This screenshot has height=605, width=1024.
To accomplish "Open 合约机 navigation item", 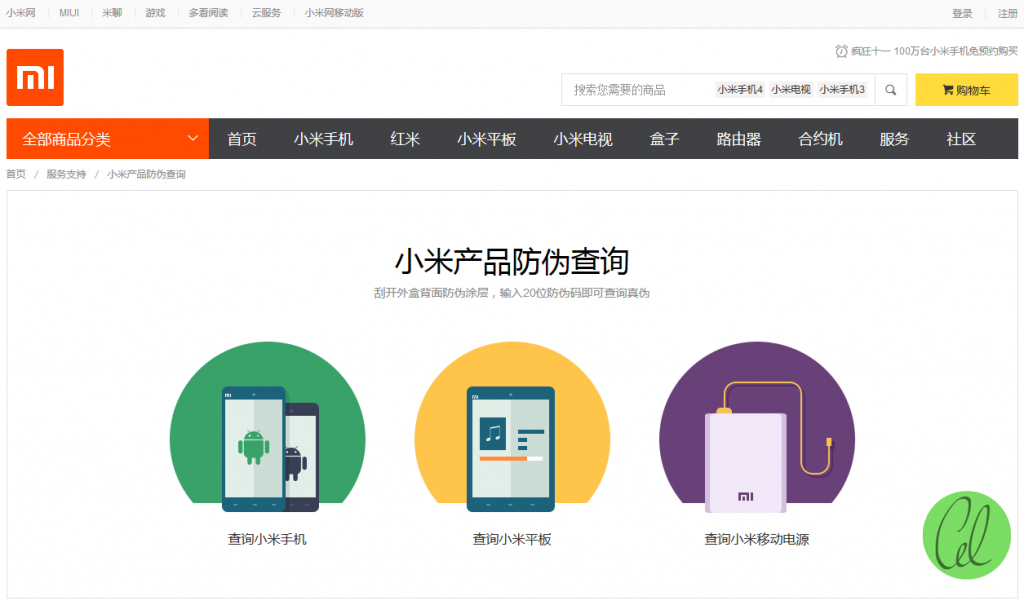I will pyautogui.click(x=820, y=139).
